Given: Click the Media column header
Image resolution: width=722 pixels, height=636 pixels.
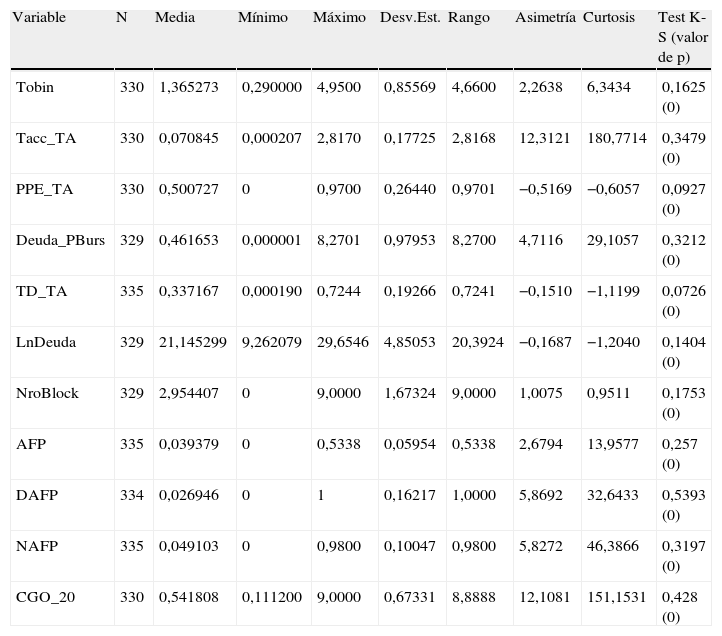Looking at the screenshot, I should tap(175, 18).
